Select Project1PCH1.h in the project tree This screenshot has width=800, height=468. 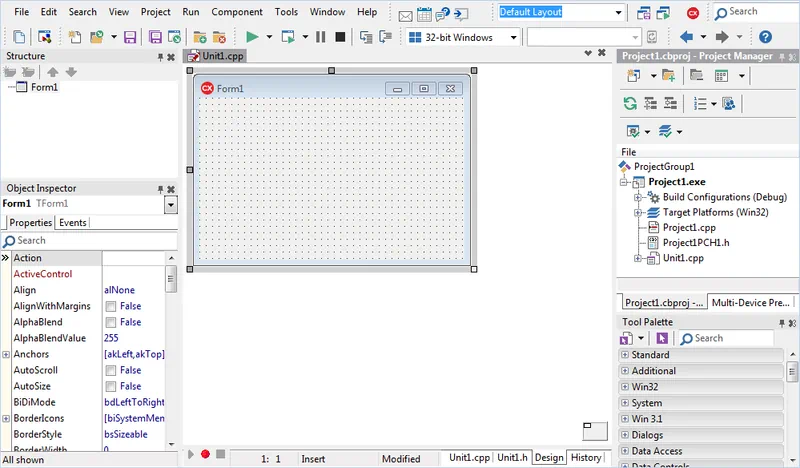coord(696,243)
